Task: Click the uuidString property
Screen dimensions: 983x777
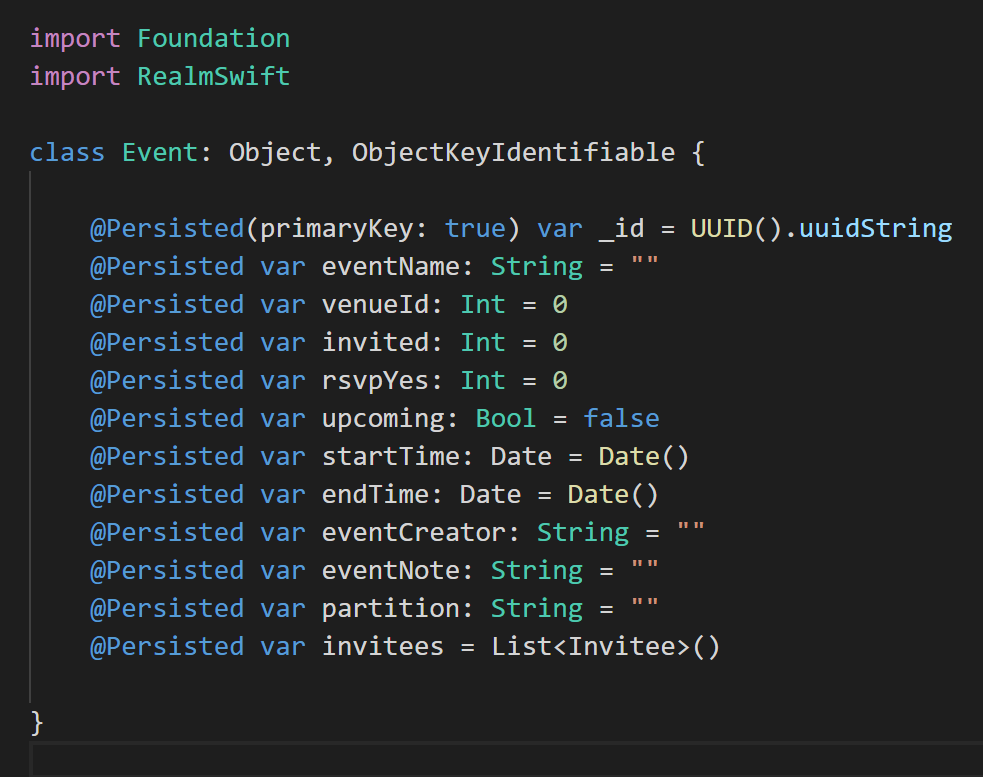Action: coord(875,229)
